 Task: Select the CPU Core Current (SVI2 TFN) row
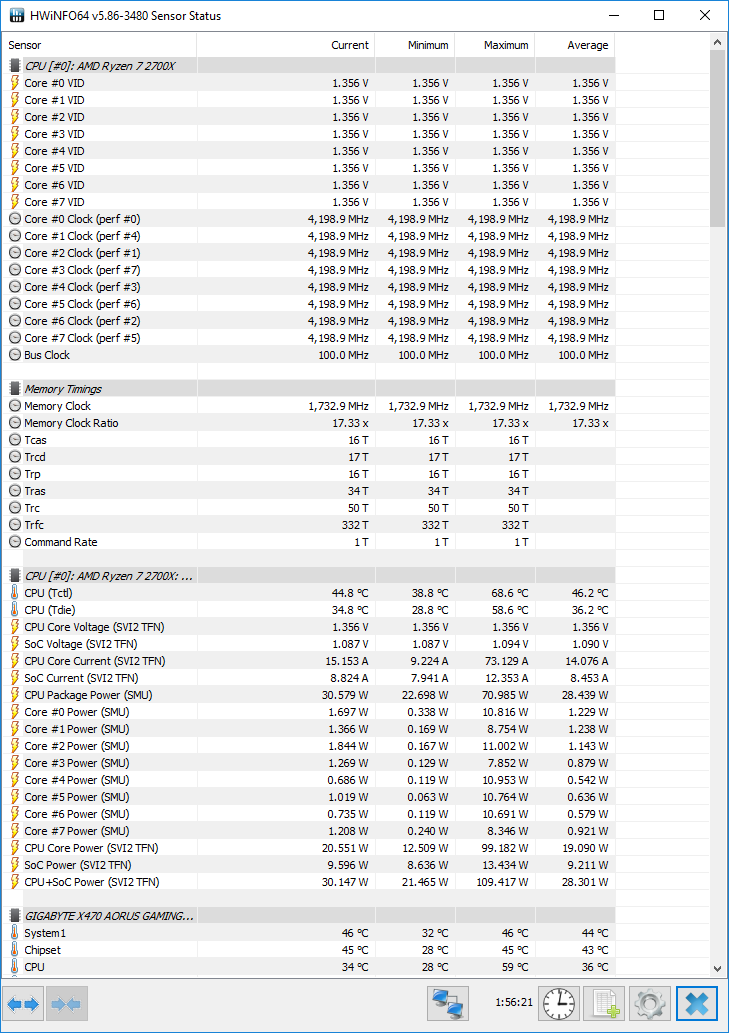point(308,661)
